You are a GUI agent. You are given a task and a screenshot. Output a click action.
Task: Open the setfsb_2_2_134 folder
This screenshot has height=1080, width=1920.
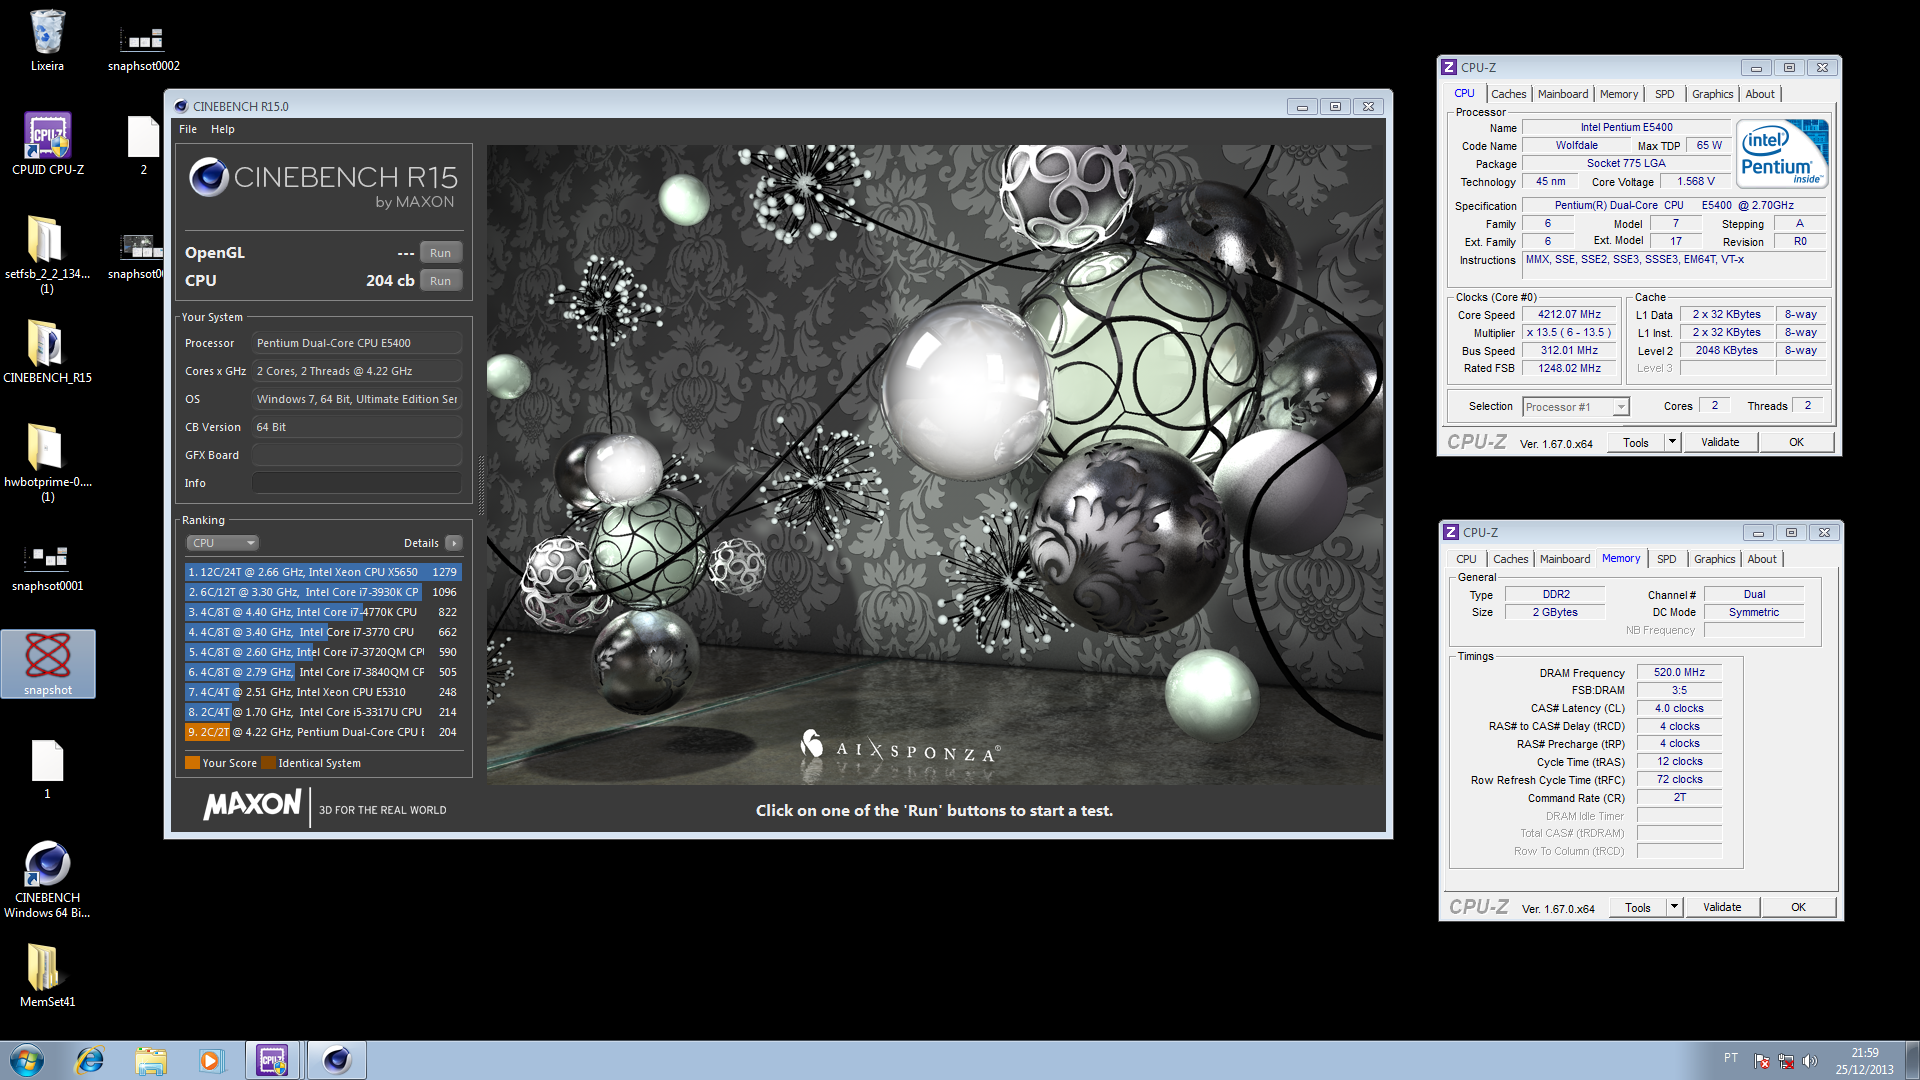point(47,255)
